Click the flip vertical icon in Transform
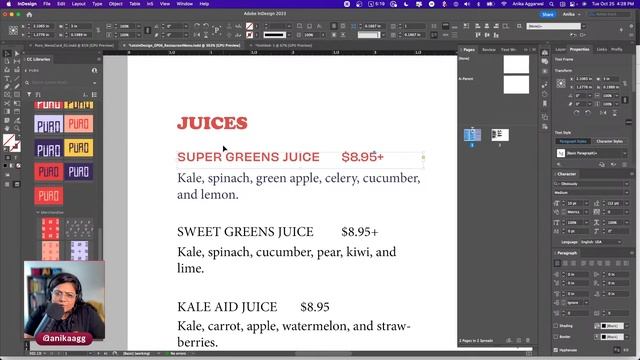 [615, 113]
